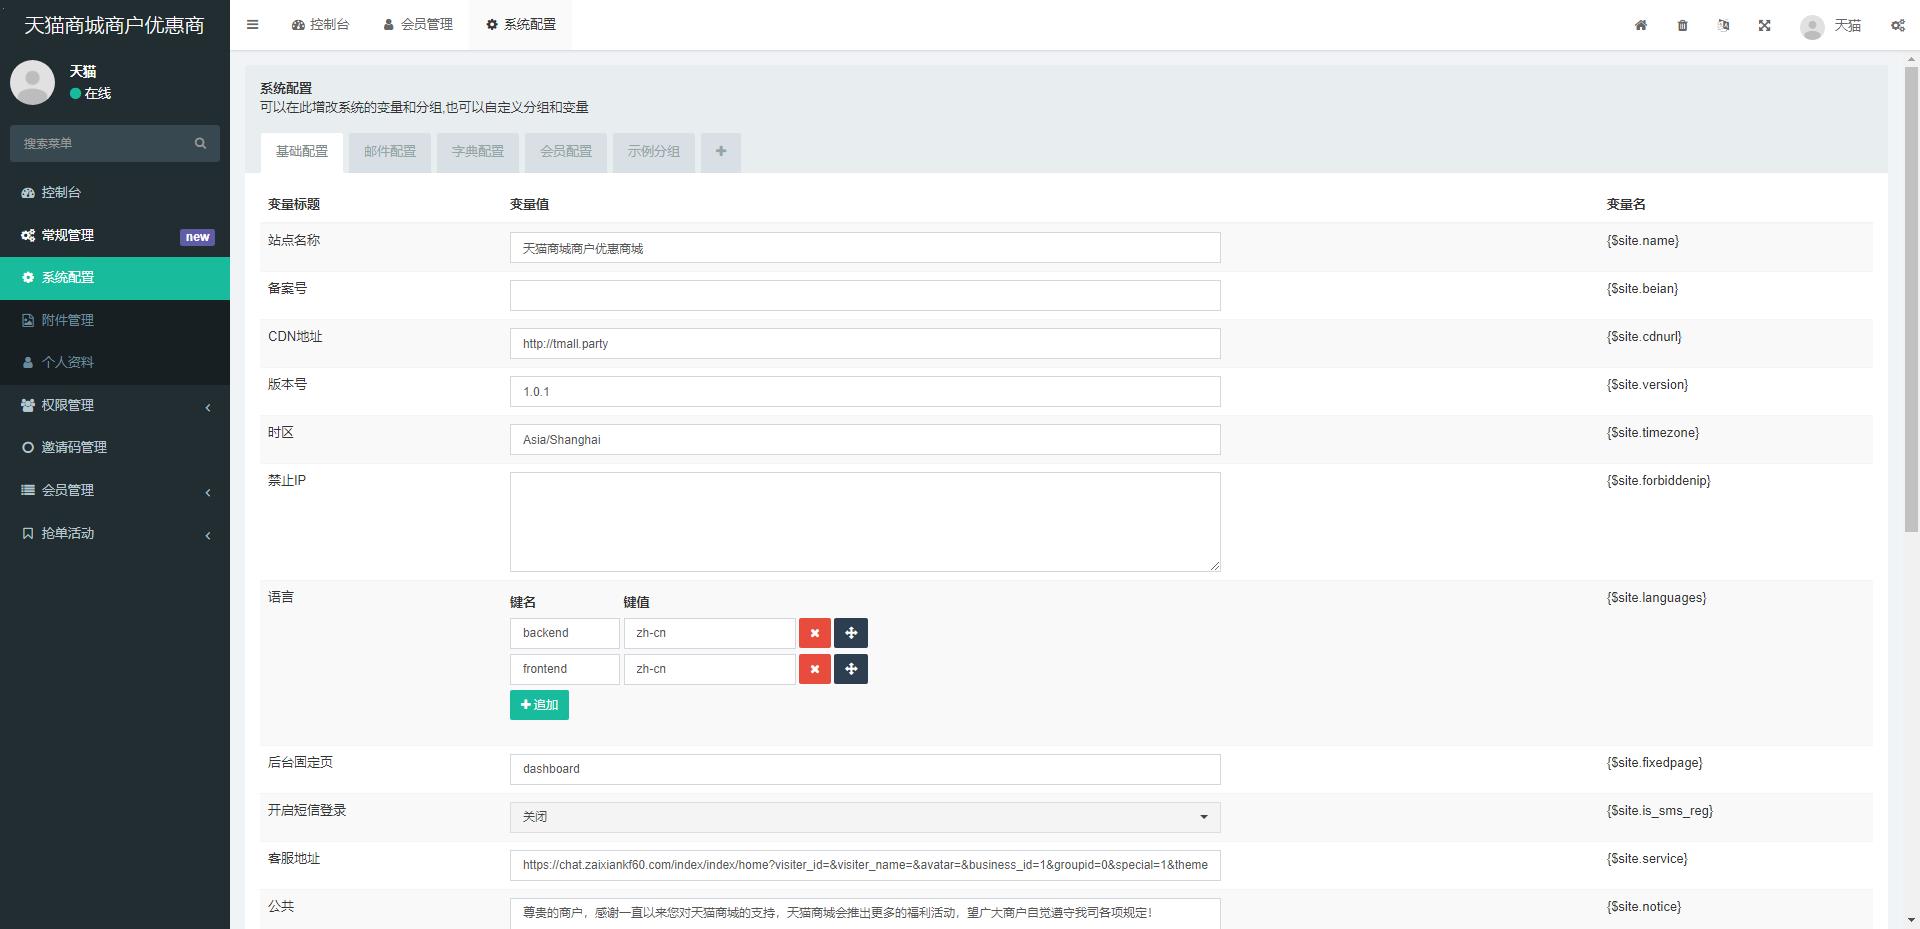Image resolution: width=1920 pixels, height=929 pixels.
Task: Click the trash icon to clear cache
Action: coord(1682,25)
